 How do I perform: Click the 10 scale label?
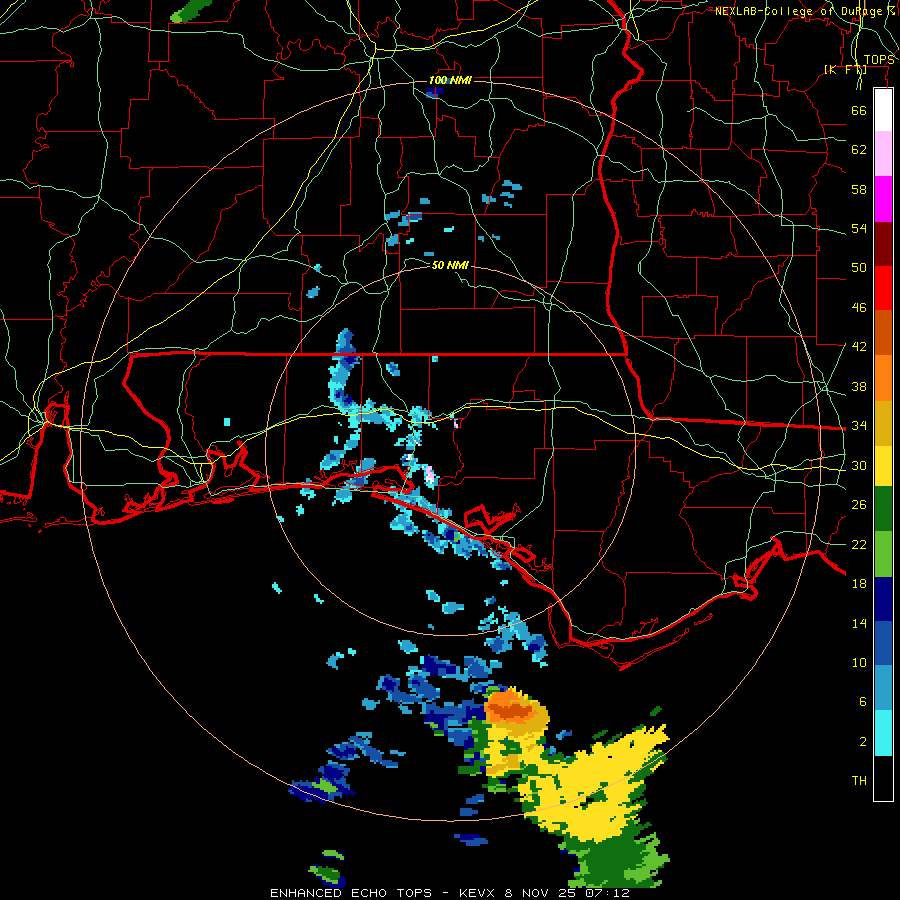coord(859,663)
